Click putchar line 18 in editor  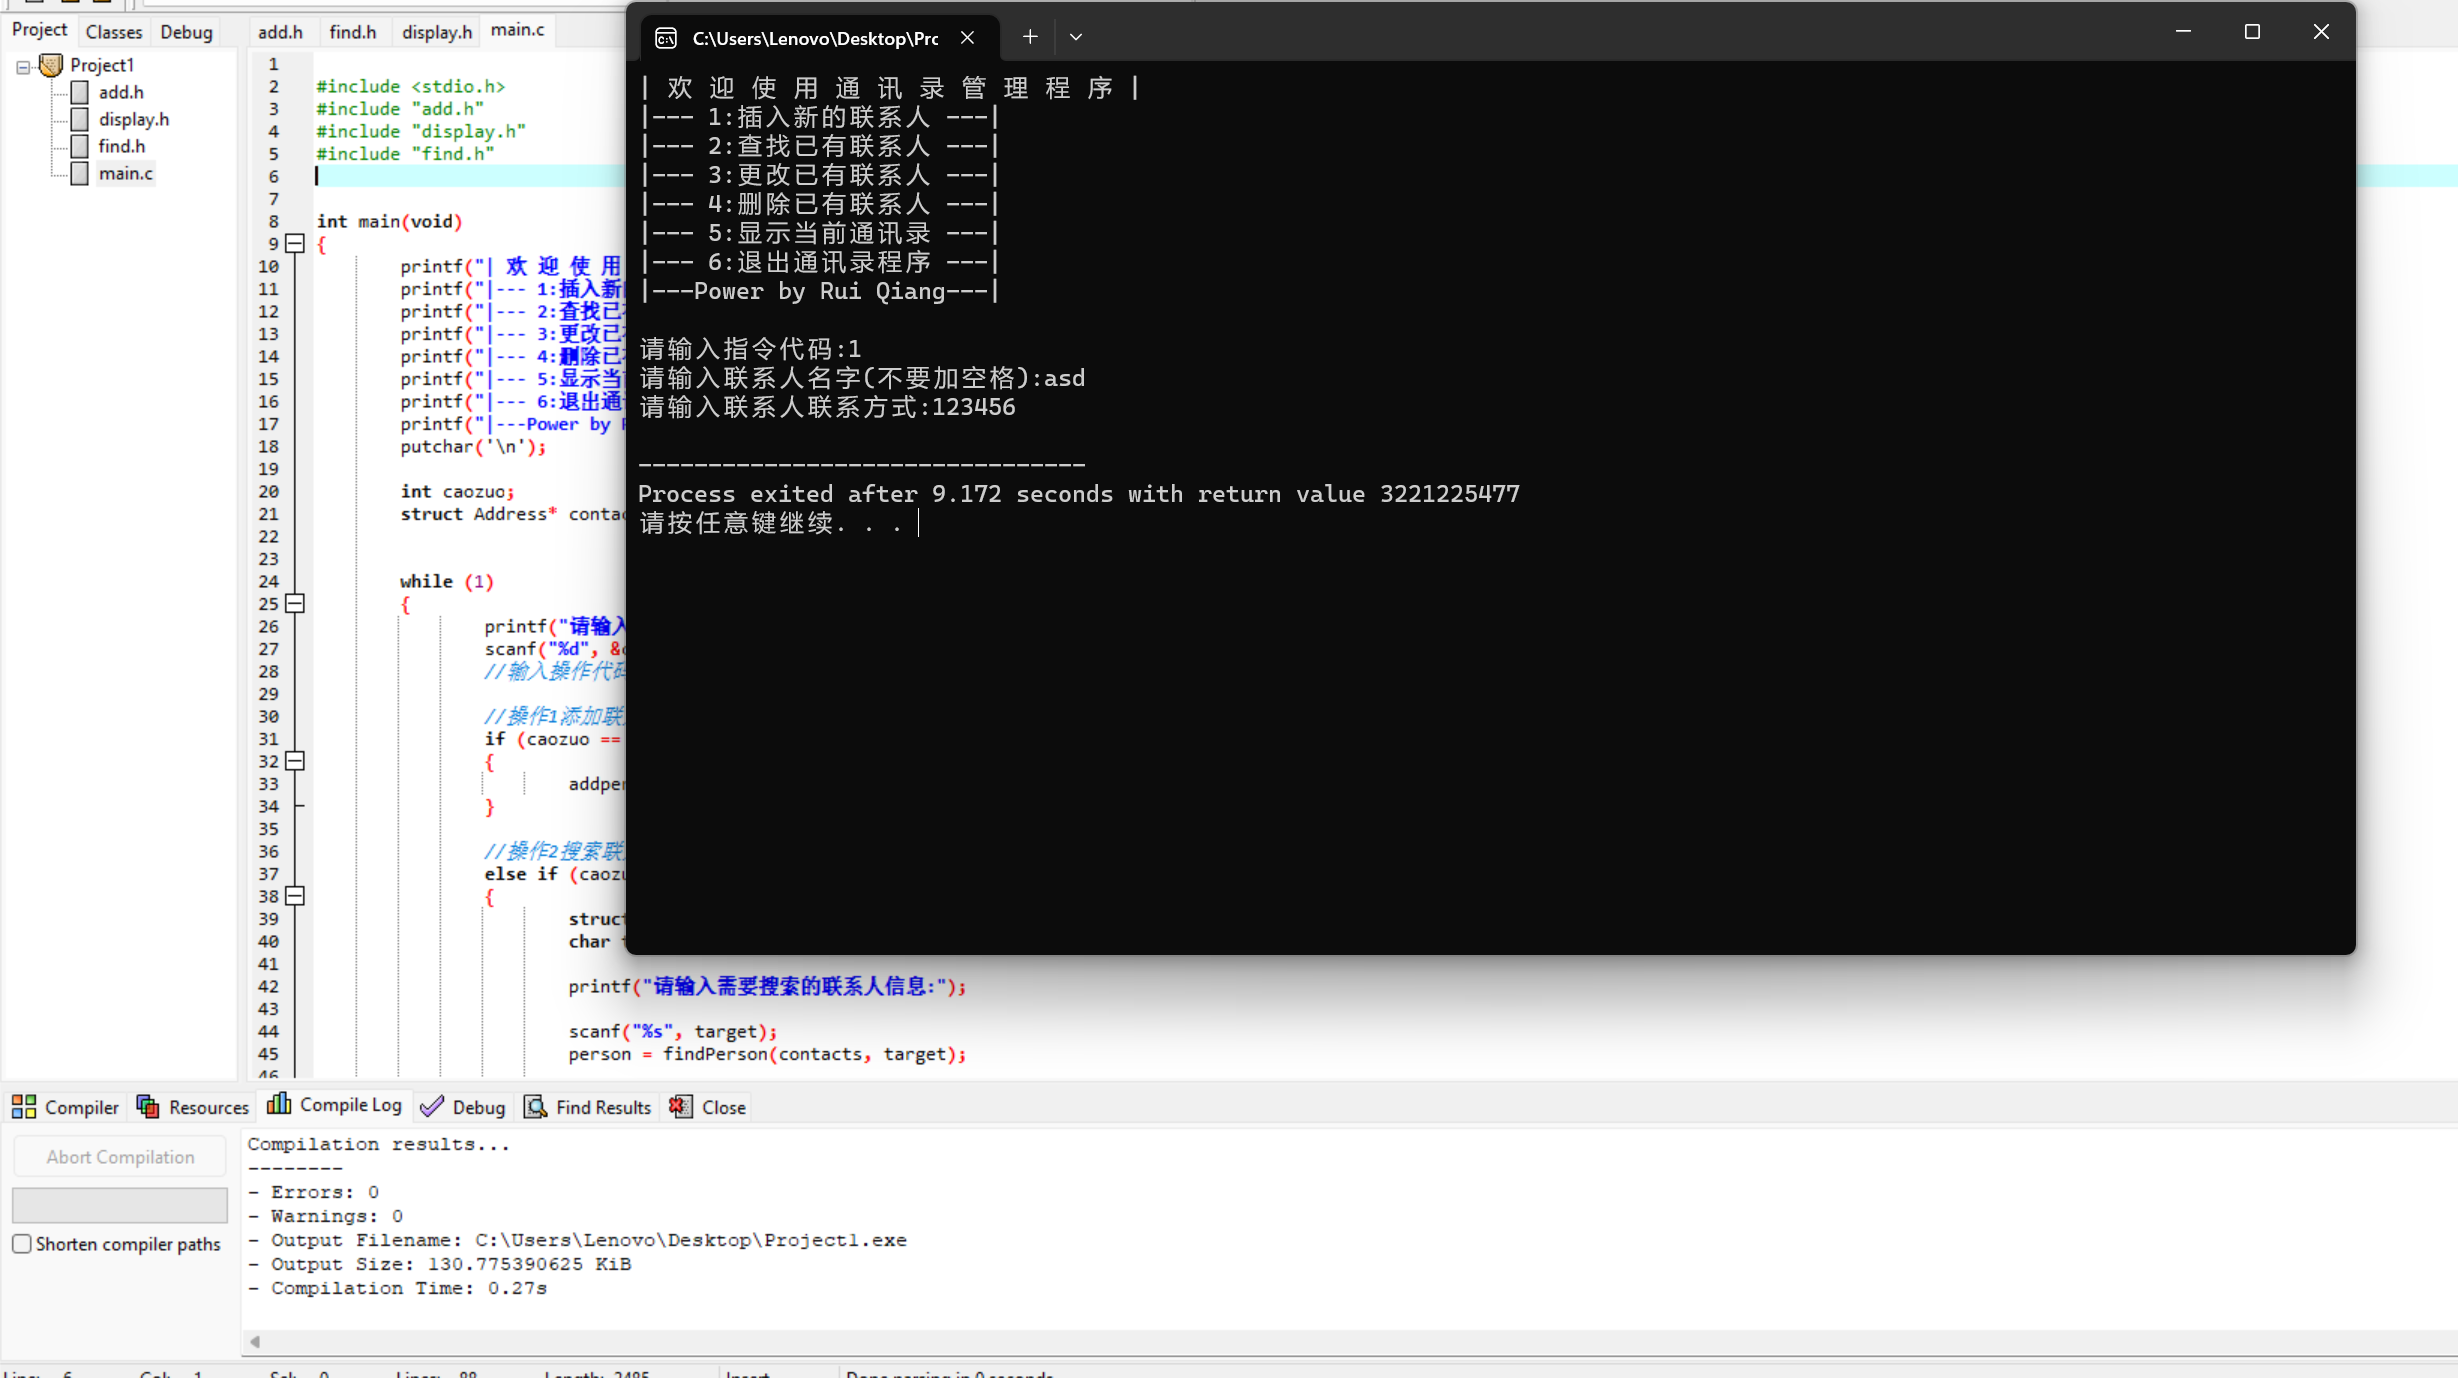[474, 446]
